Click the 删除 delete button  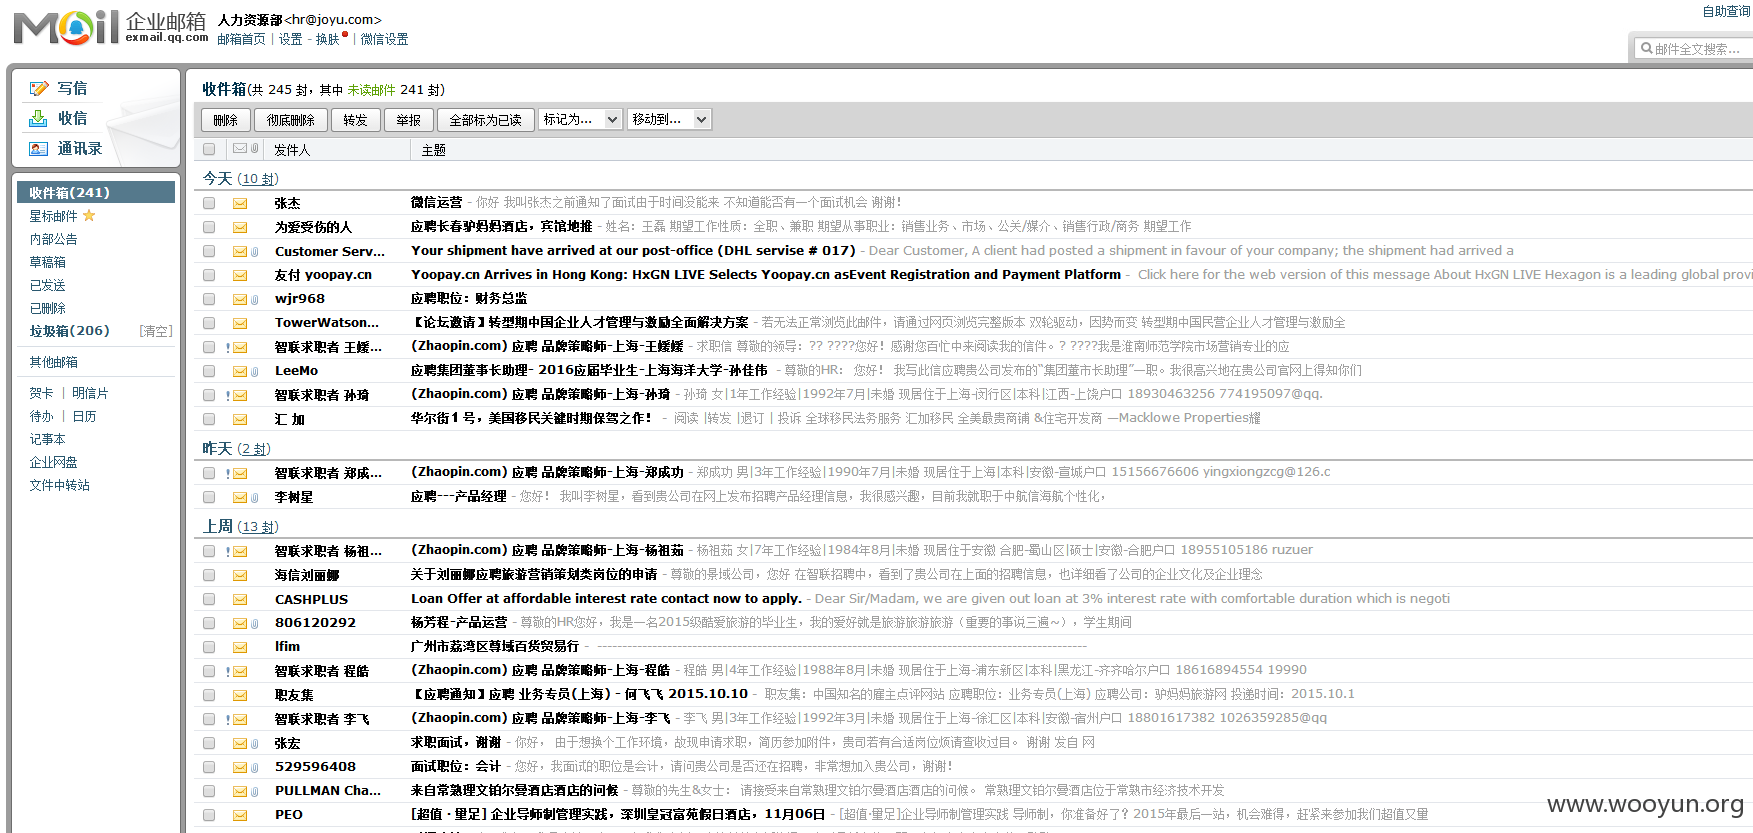coord(225,120)
